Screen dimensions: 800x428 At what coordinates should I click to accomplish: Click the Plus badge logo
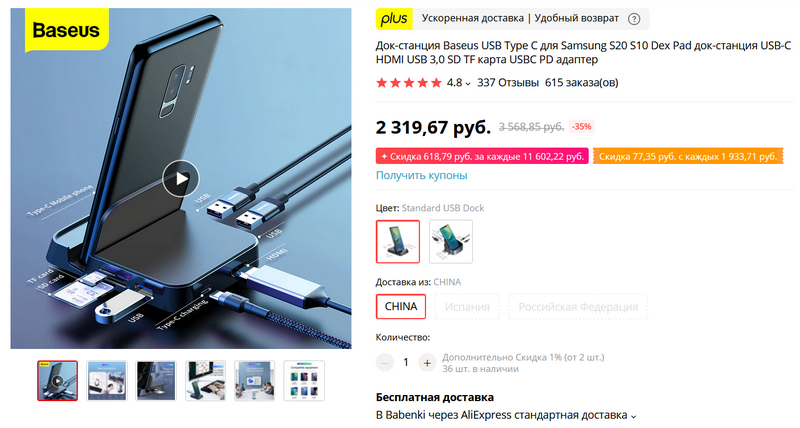(394, 19)
